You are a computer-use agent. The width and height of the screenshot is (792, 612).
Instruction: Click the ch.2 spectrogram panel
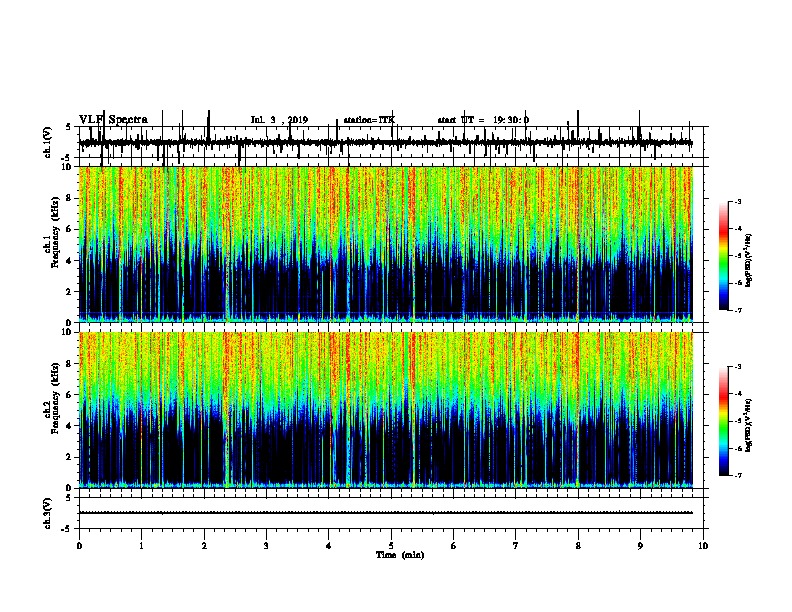[x=386, y=410]
